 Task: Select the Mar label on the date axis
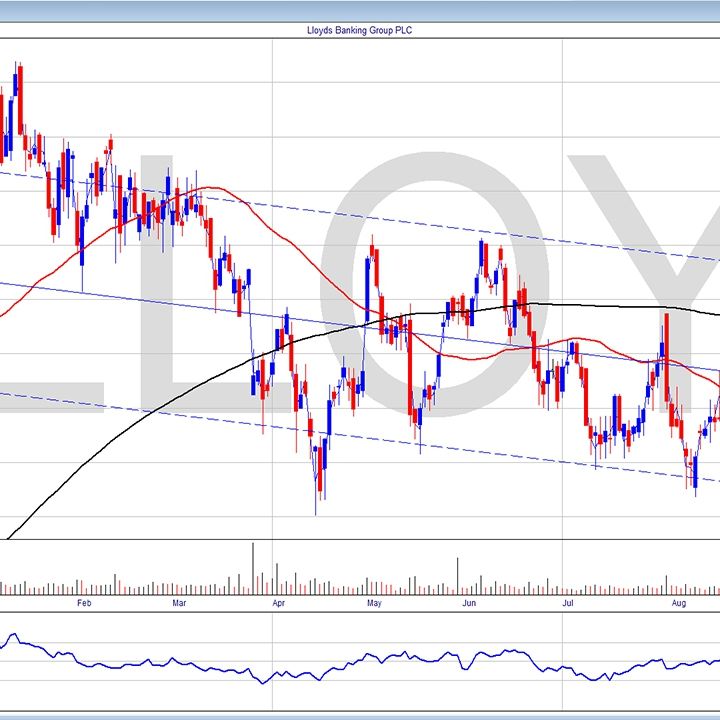[179, 603]
